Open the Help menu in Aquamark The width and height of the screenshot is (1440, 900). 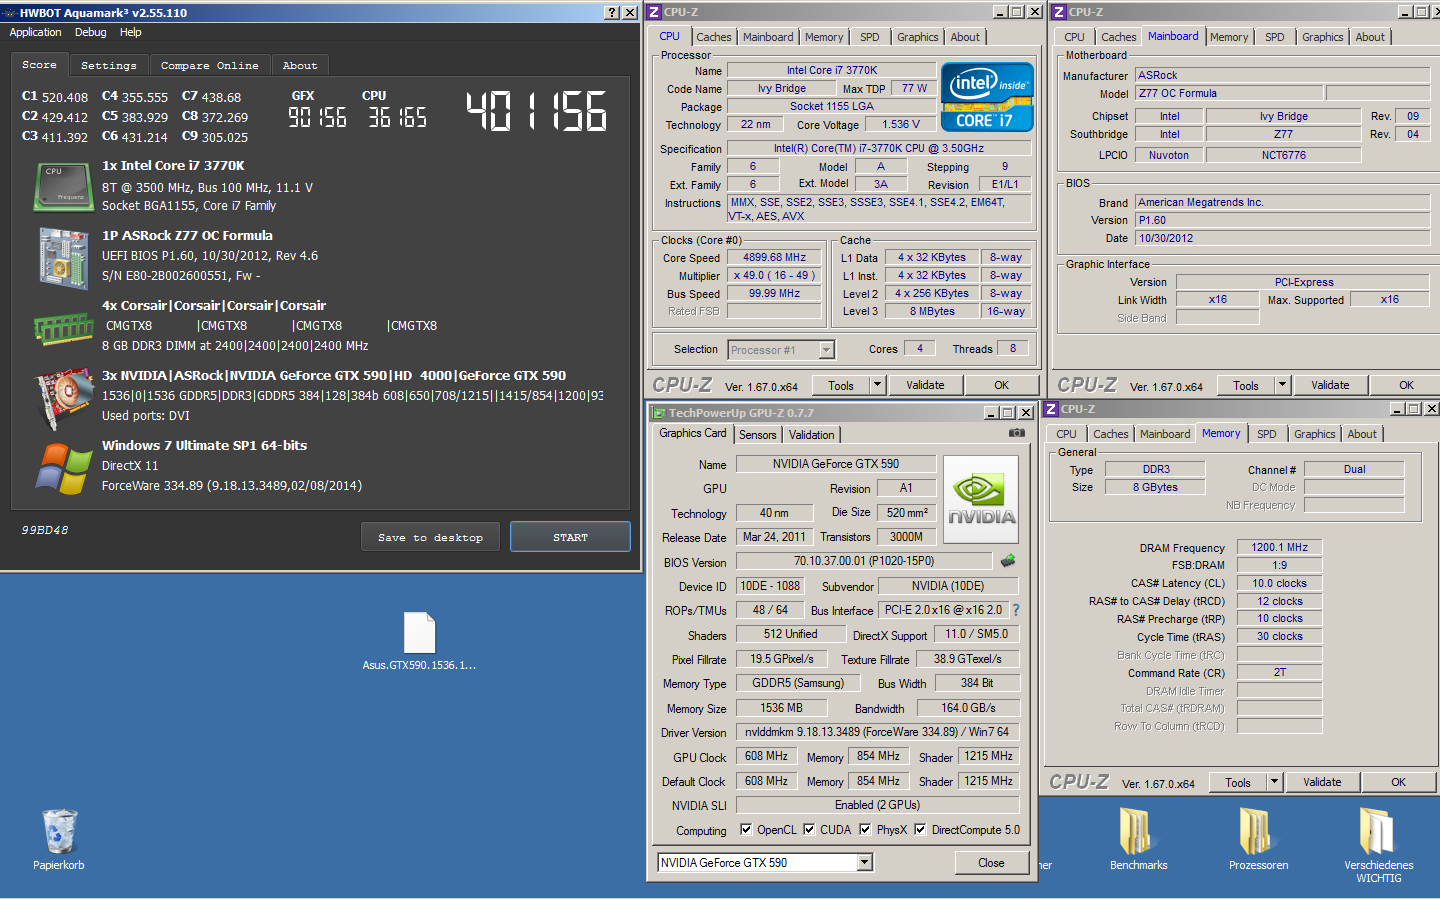[131, 32]
